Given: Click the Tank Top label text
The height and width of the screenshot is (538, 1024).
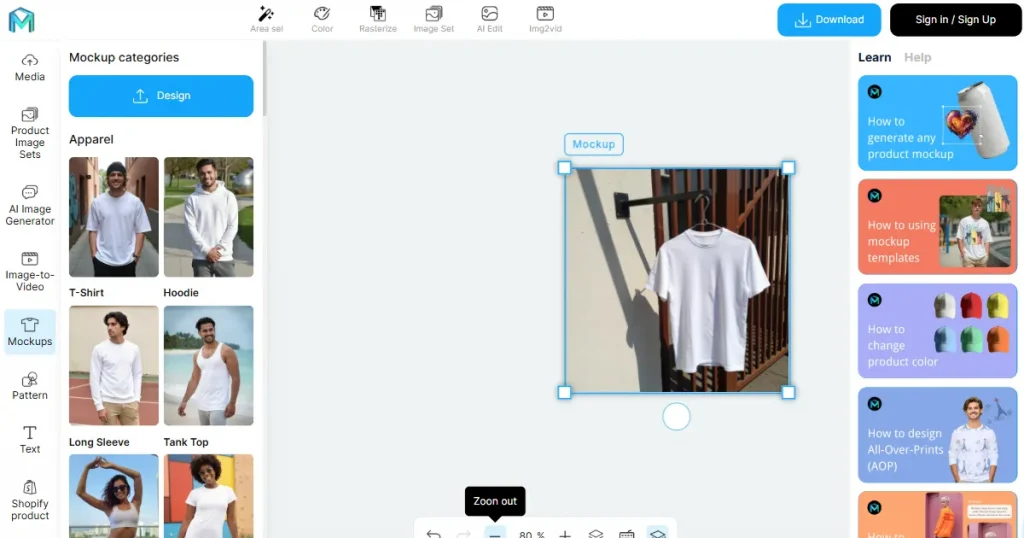Looking at the screenshot, I should click(x=186, y=442).
